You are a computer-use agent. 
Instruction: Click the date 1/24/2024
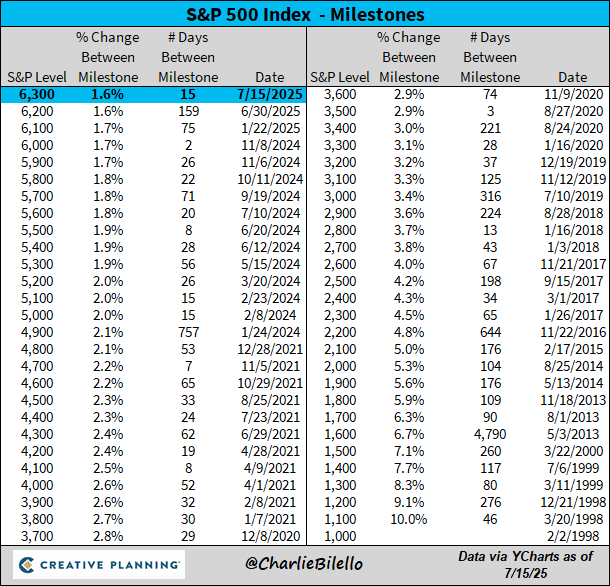[270, 332]
